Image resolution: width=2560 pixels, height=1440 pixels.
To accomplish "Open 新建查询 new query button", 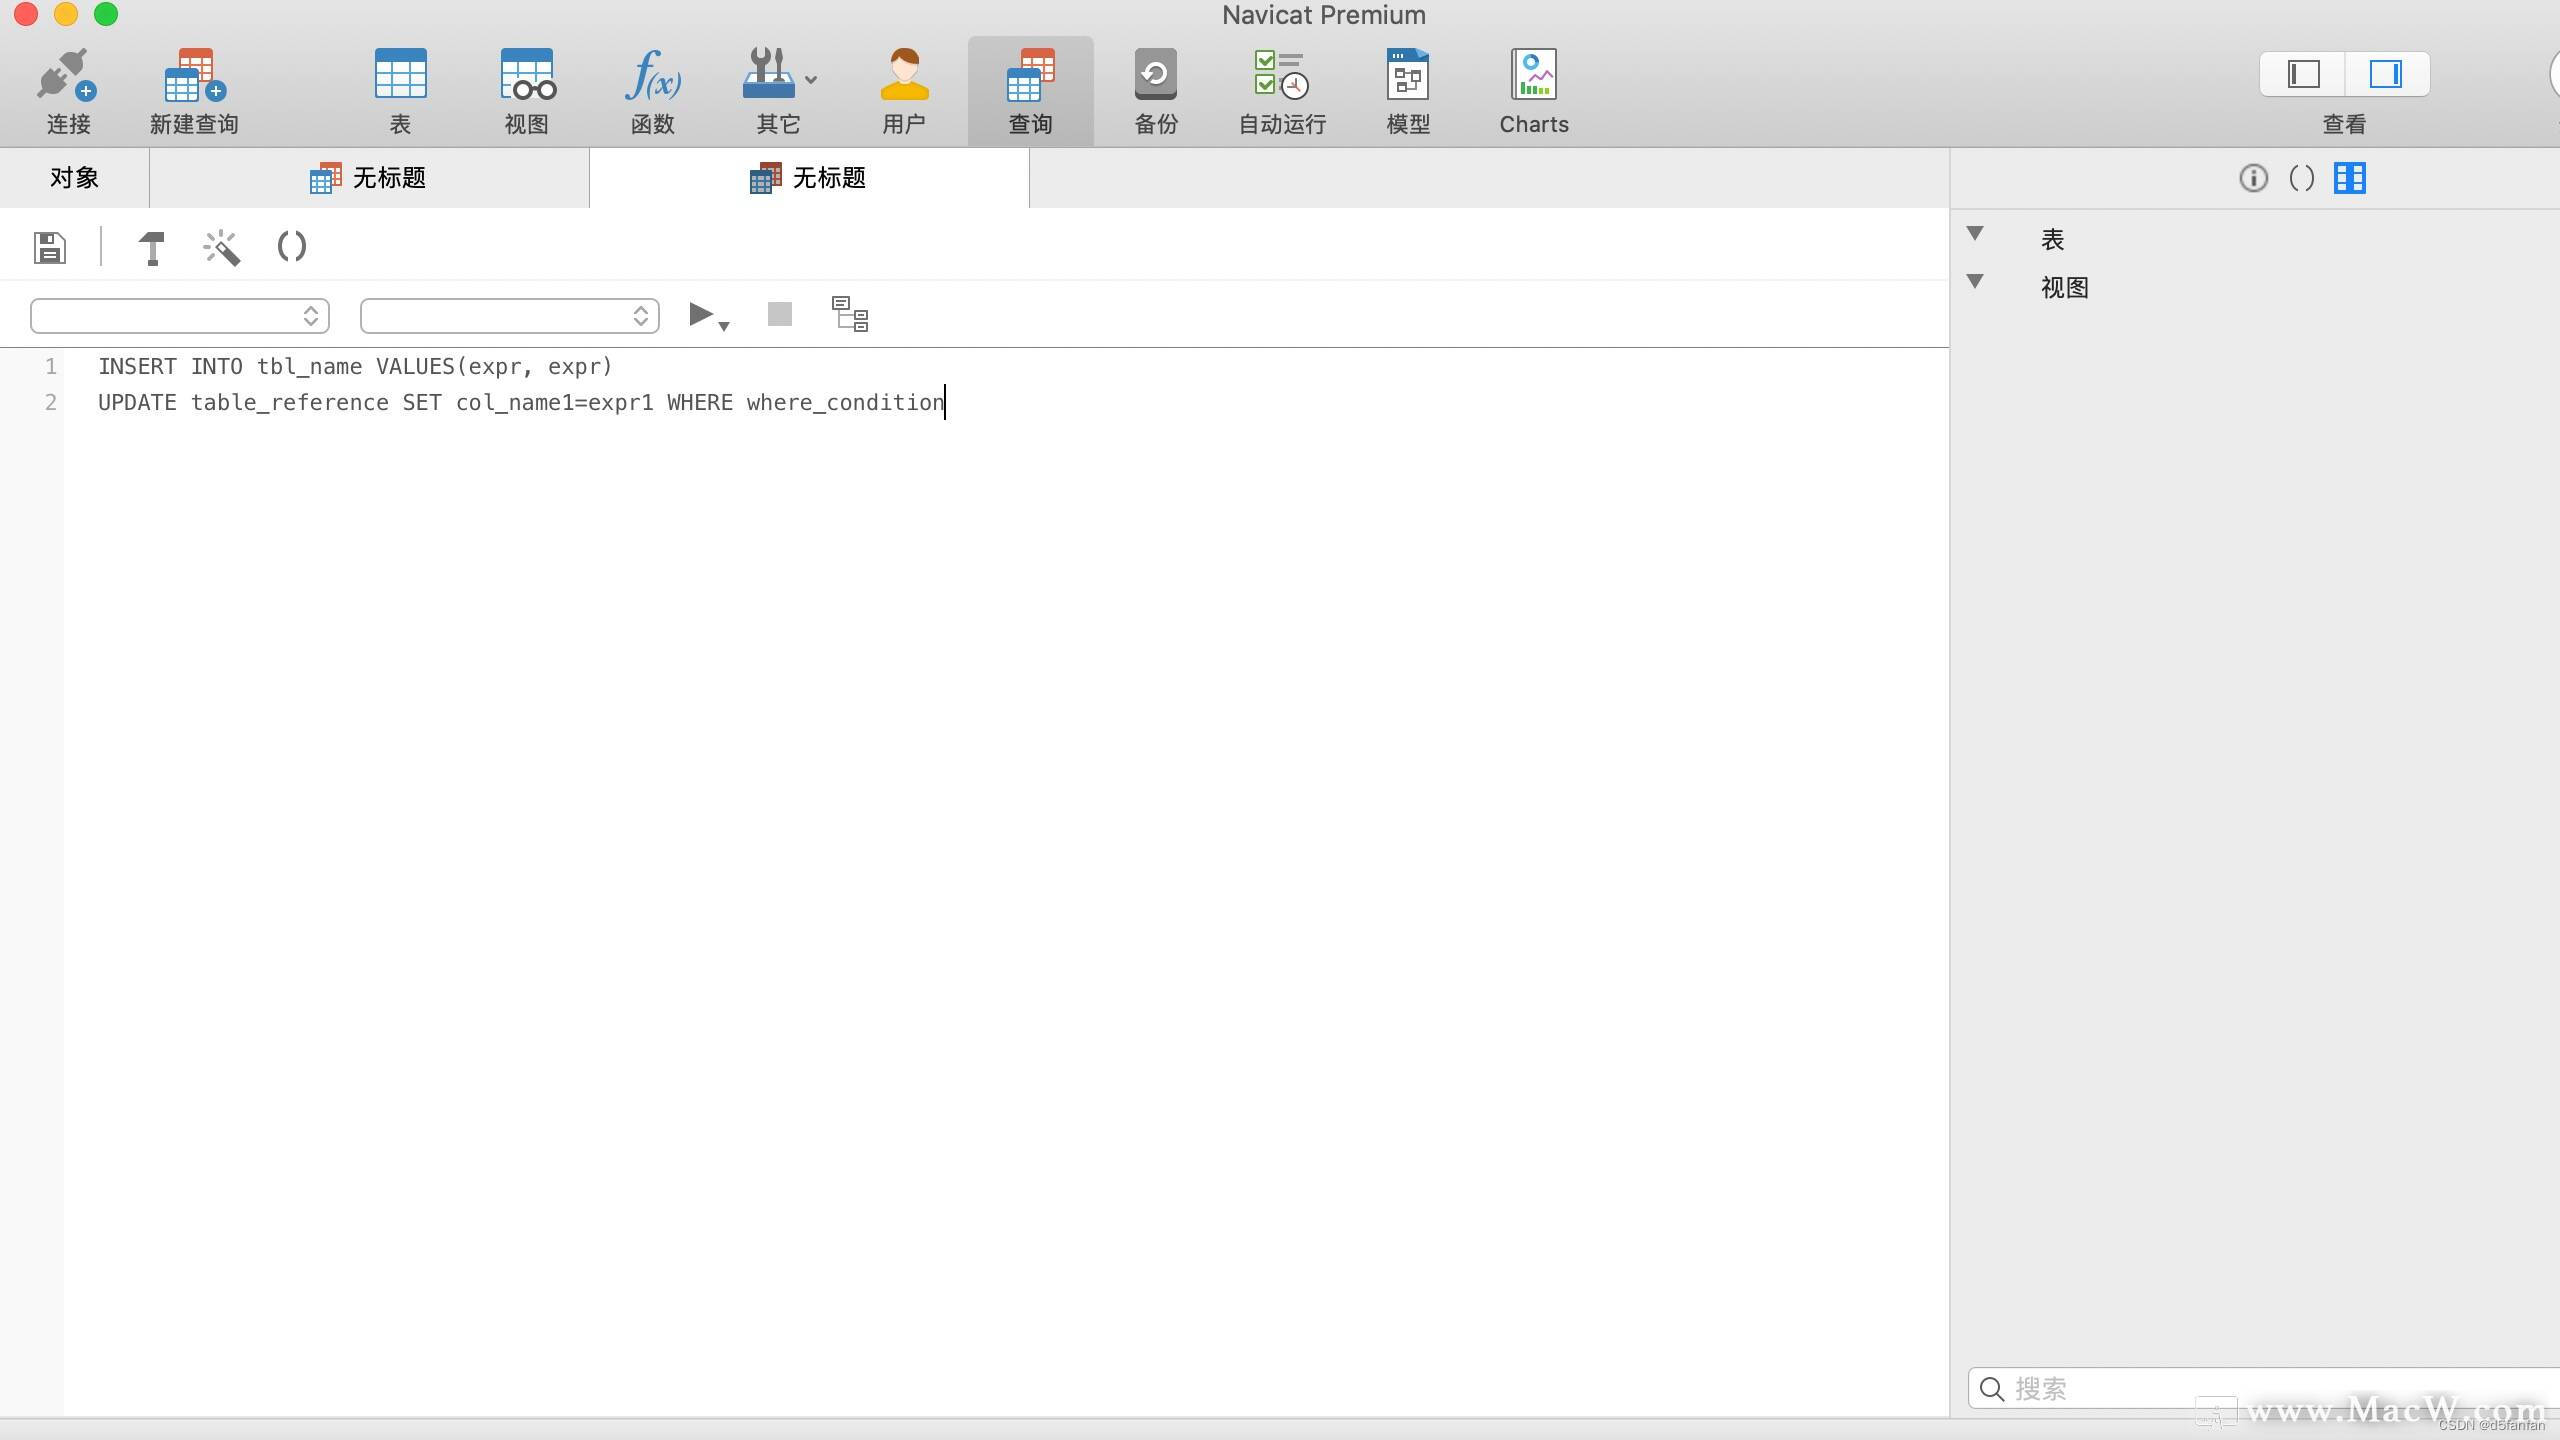I will pyautogui.click(x=194, y=75).
